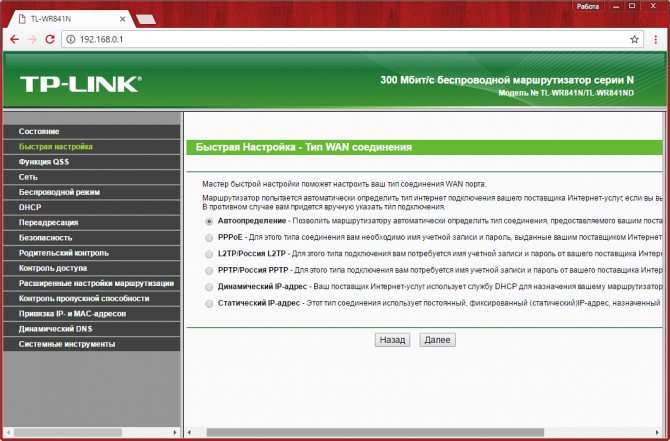Expand the Сеть menu section
The height and width of the screenshot is (441, 670).
91,177
